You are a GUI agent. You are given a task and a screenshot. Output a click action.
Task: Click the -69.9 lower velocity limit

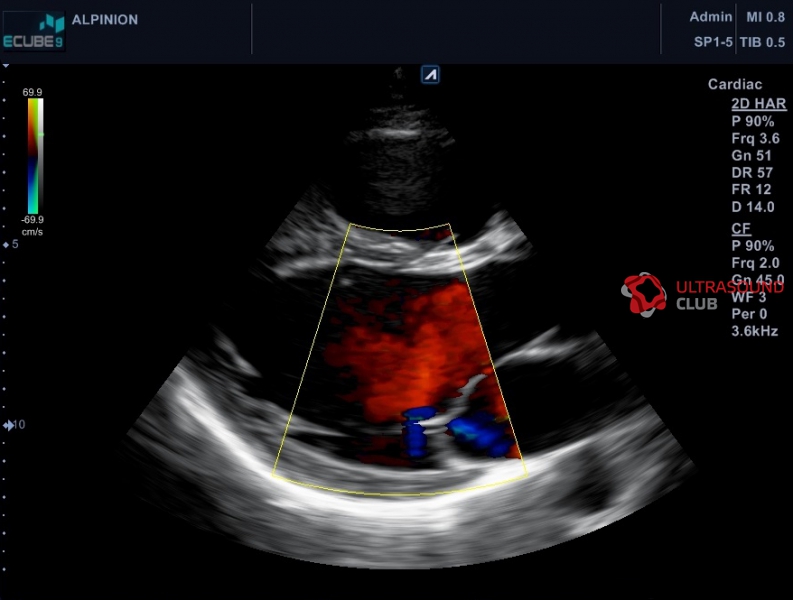click(x=32, y=220)
